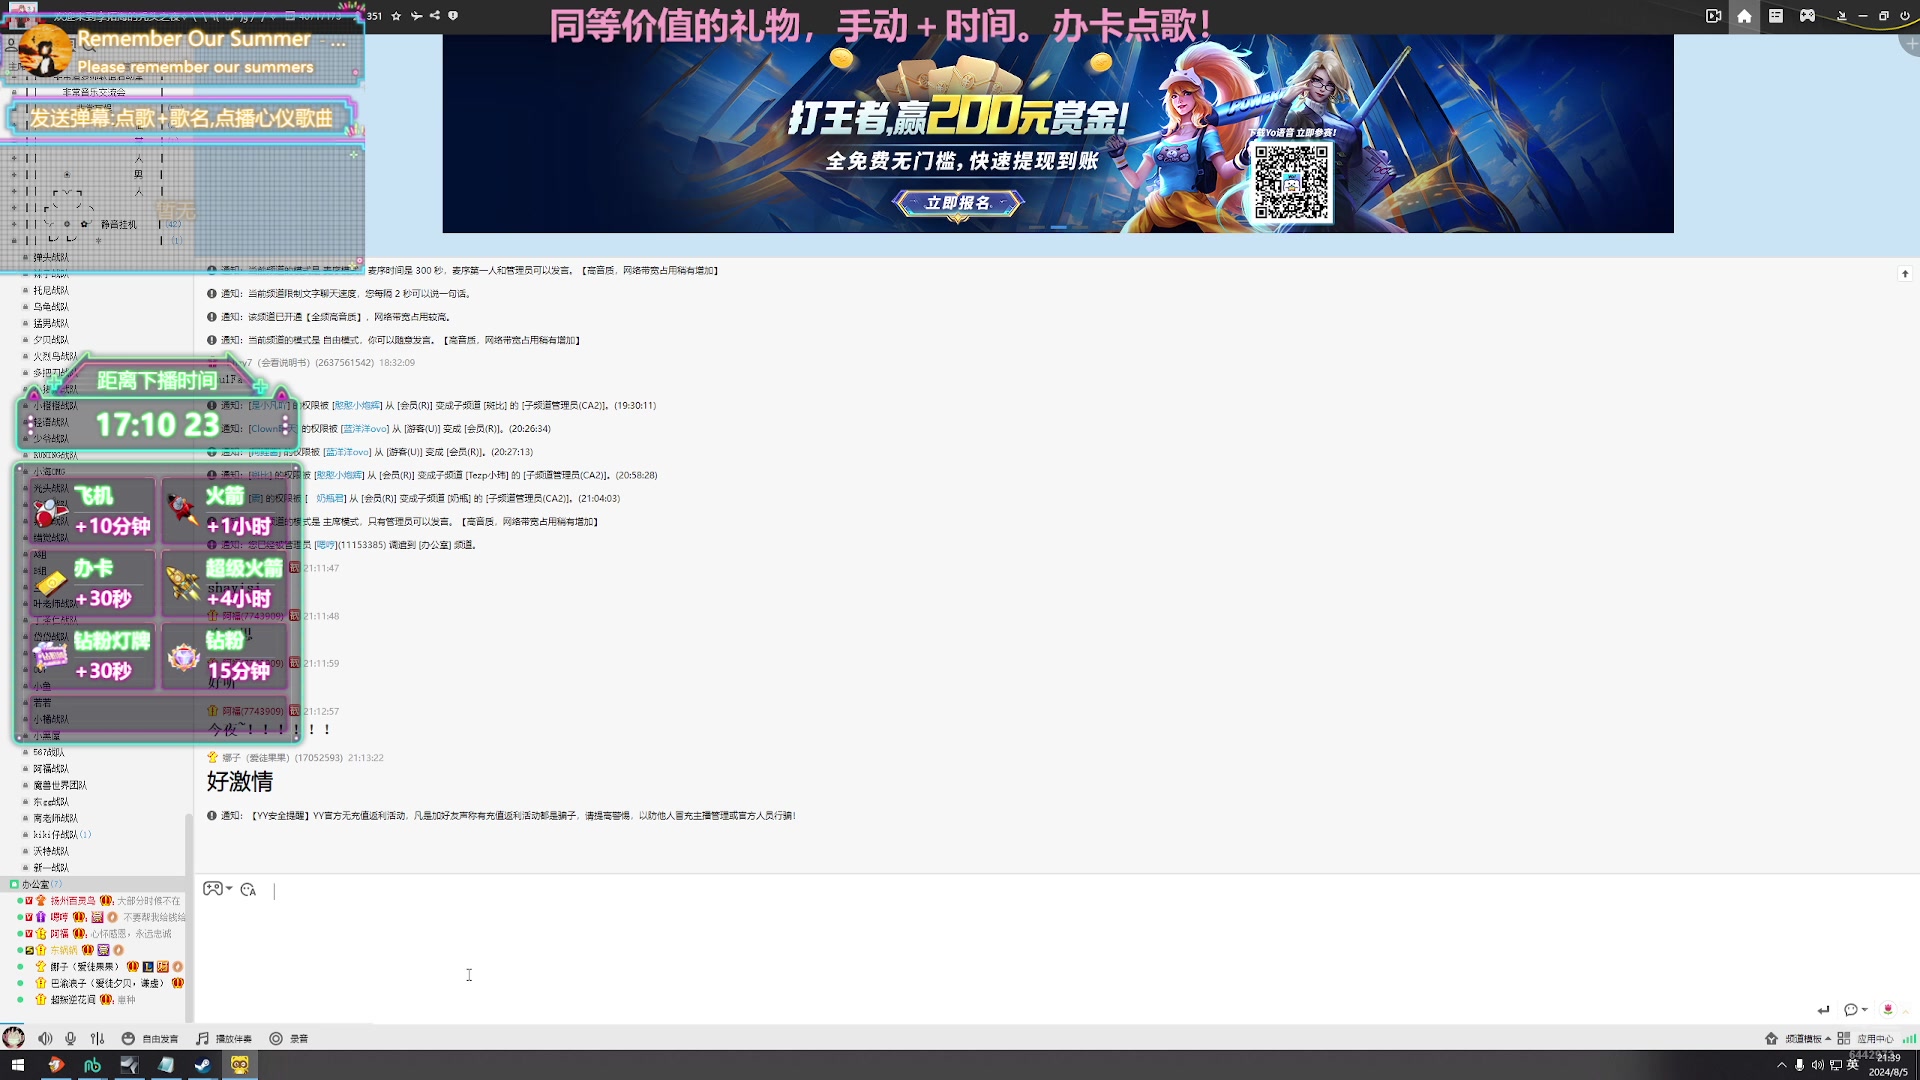Click the system tray volume icon
Viewport: 1920px width, 1080px height.
1817,1065
